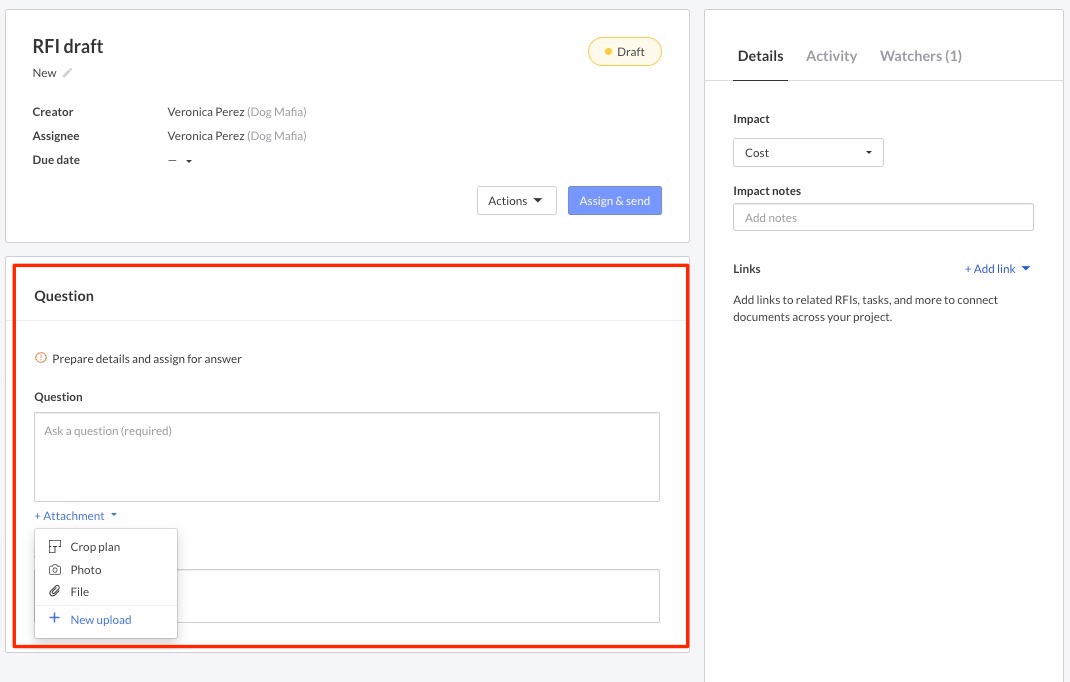Choose Photo in the attachment menu
The image size is (1070, 682).
pyautogui.click(x=86, y=570)
